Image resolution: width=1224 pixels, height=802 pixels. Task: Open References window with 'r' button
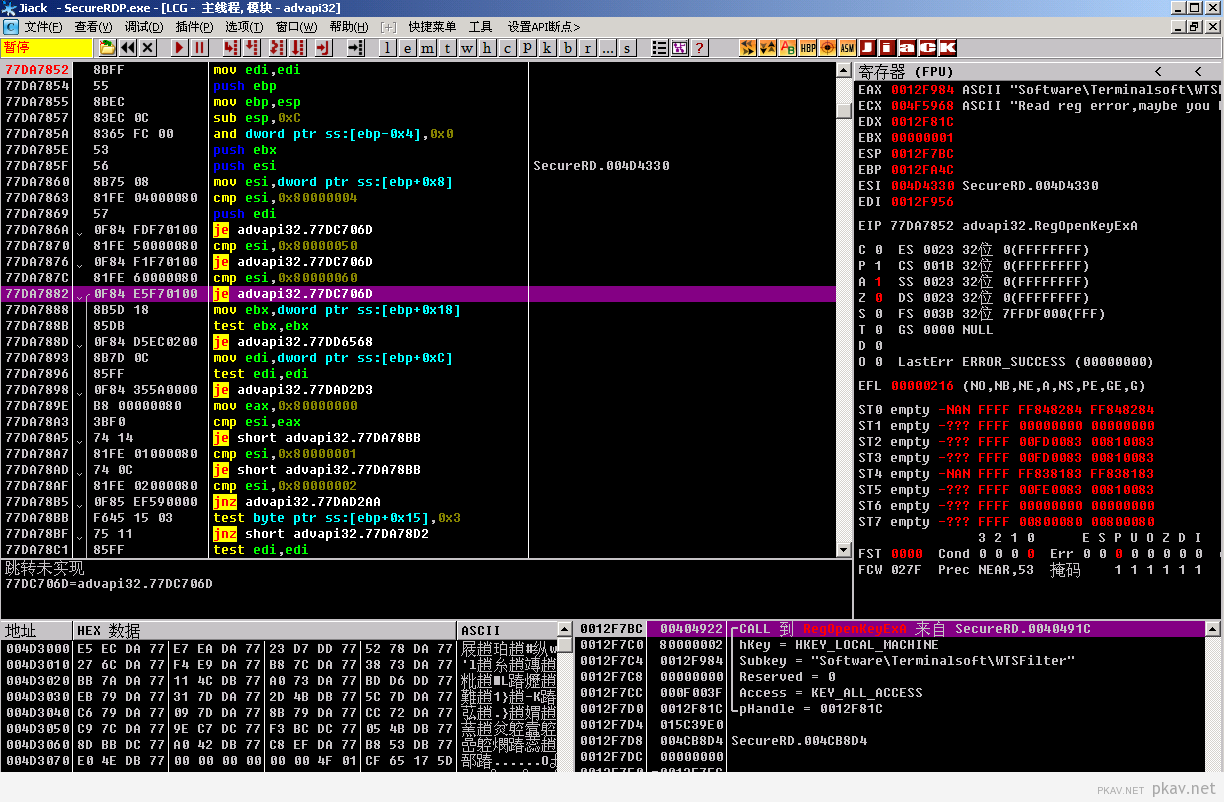[x=588, y=48]
